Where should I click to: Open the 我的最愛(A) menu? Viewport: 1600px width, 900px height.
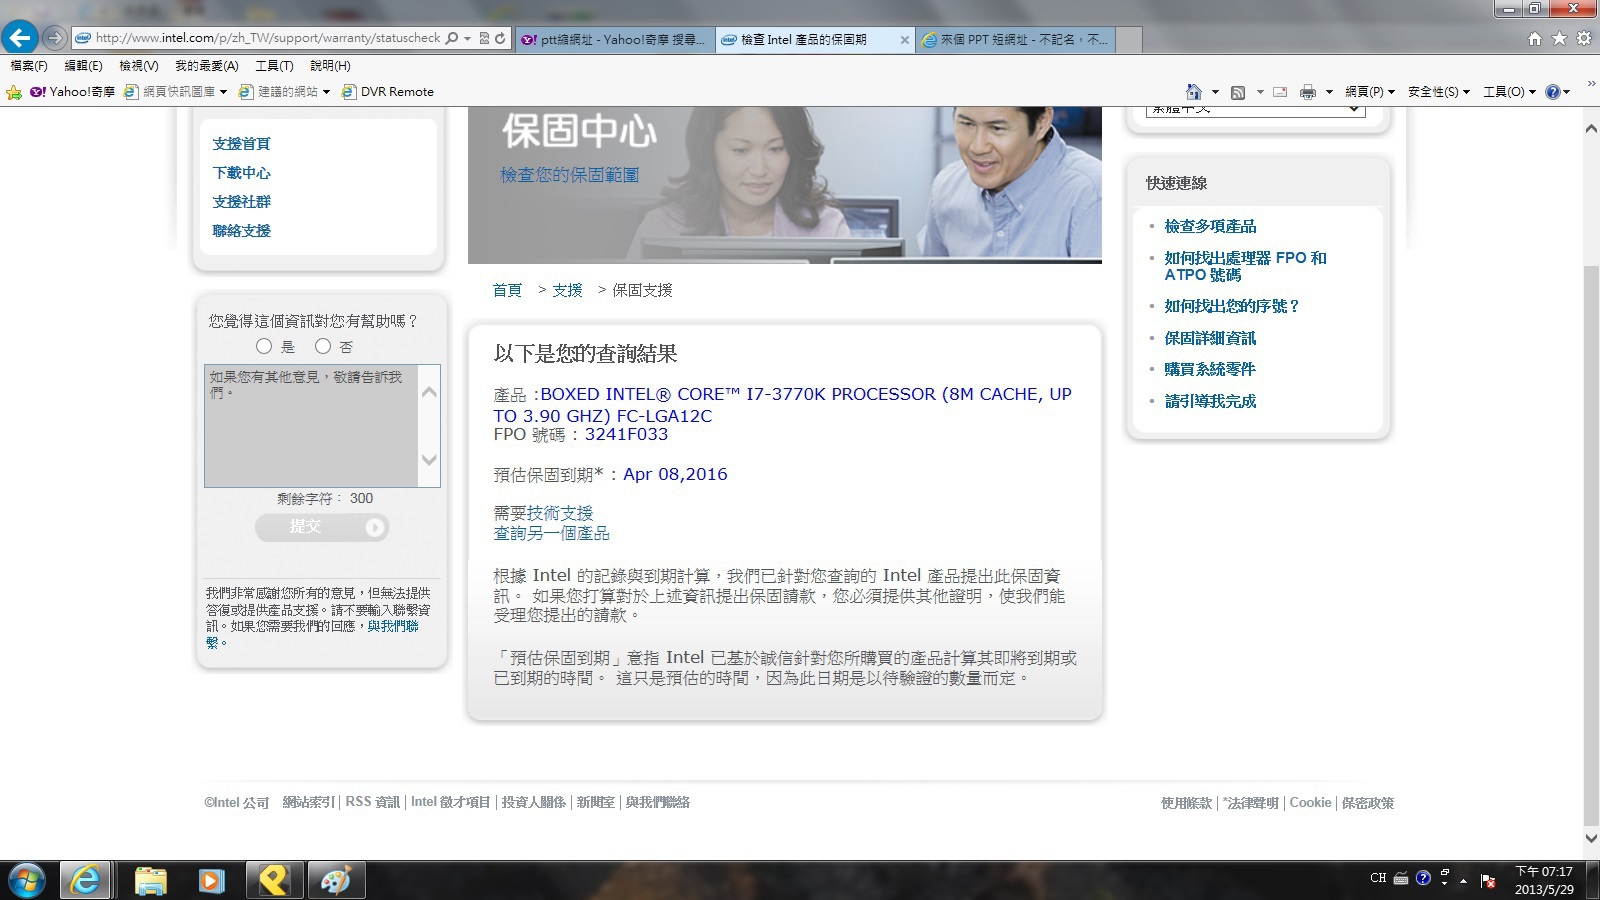coord(207,66)
